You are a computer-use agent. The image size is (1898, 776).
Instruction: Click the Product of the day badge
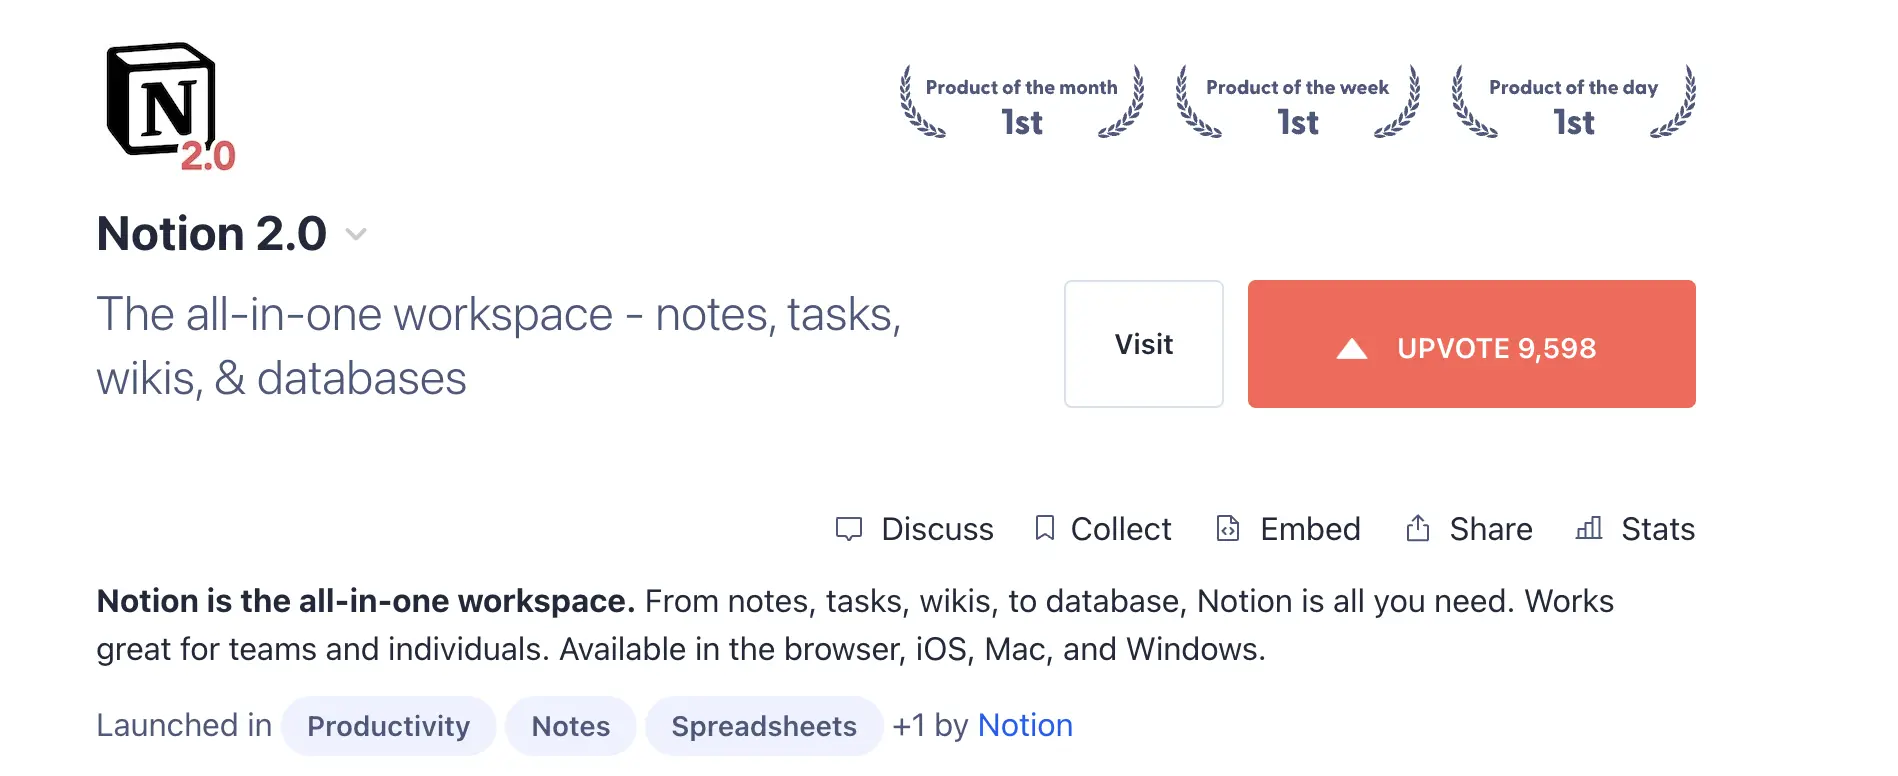[x=1573, y=104]
